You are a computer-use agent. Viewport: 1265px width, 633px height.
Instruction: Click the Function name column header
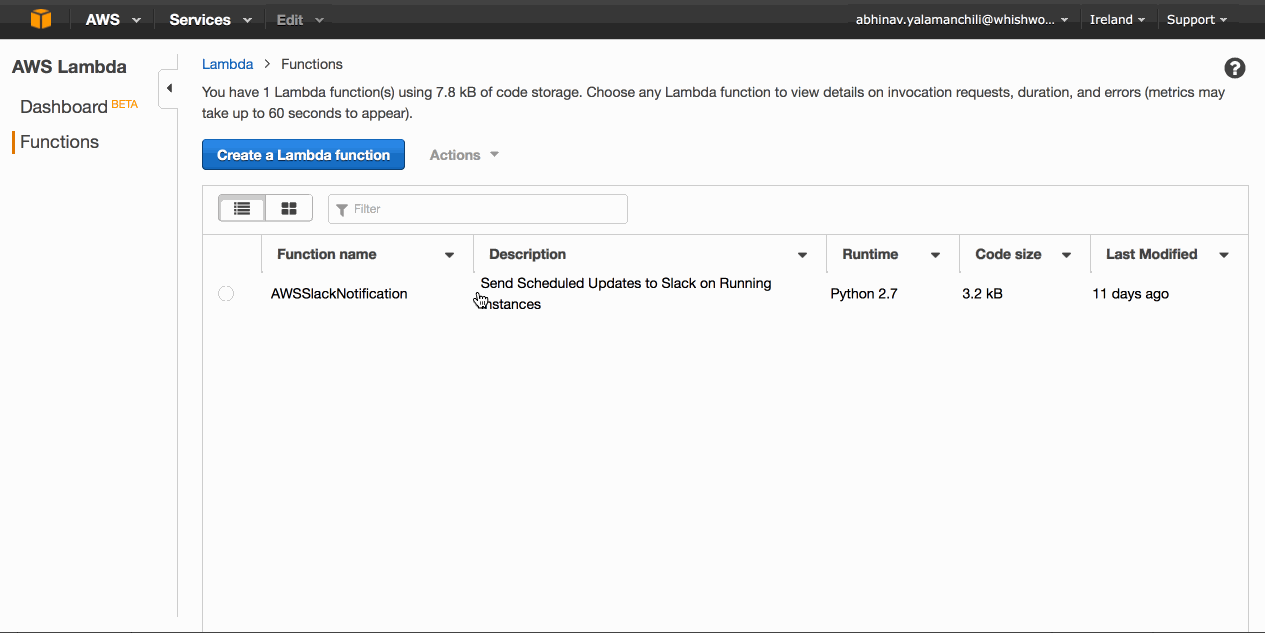click(327, 254)
